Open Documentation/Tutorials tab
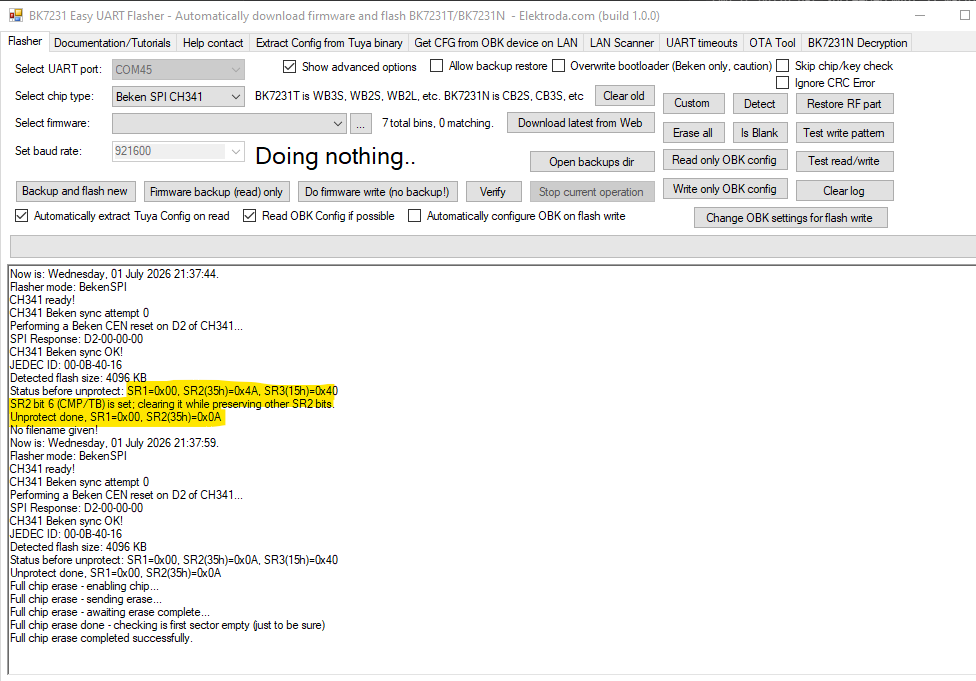The width and height of the screenshot is (976, 681). [x=112, y=43]
